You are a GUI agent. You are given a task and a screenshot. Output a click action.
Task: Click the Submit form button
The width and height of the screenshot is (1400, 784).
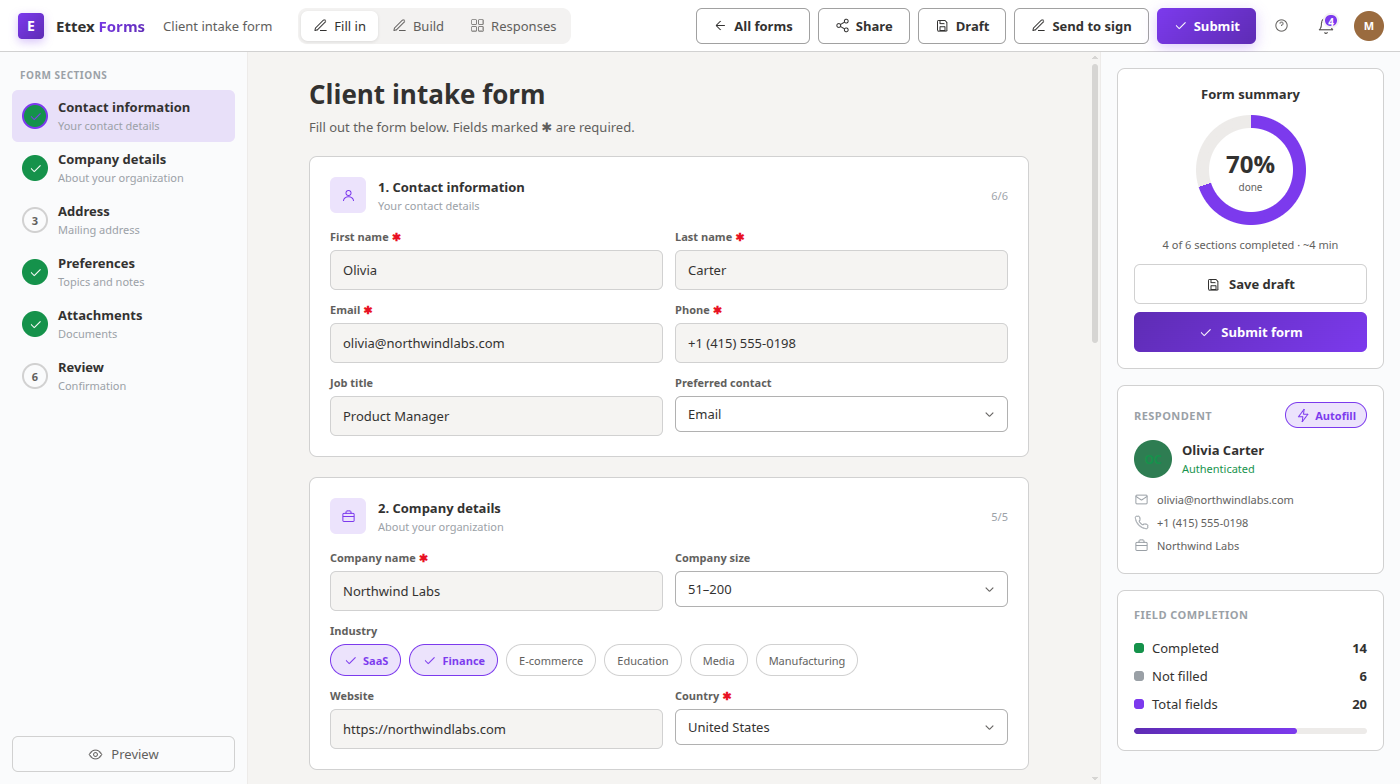point(1250,332)
